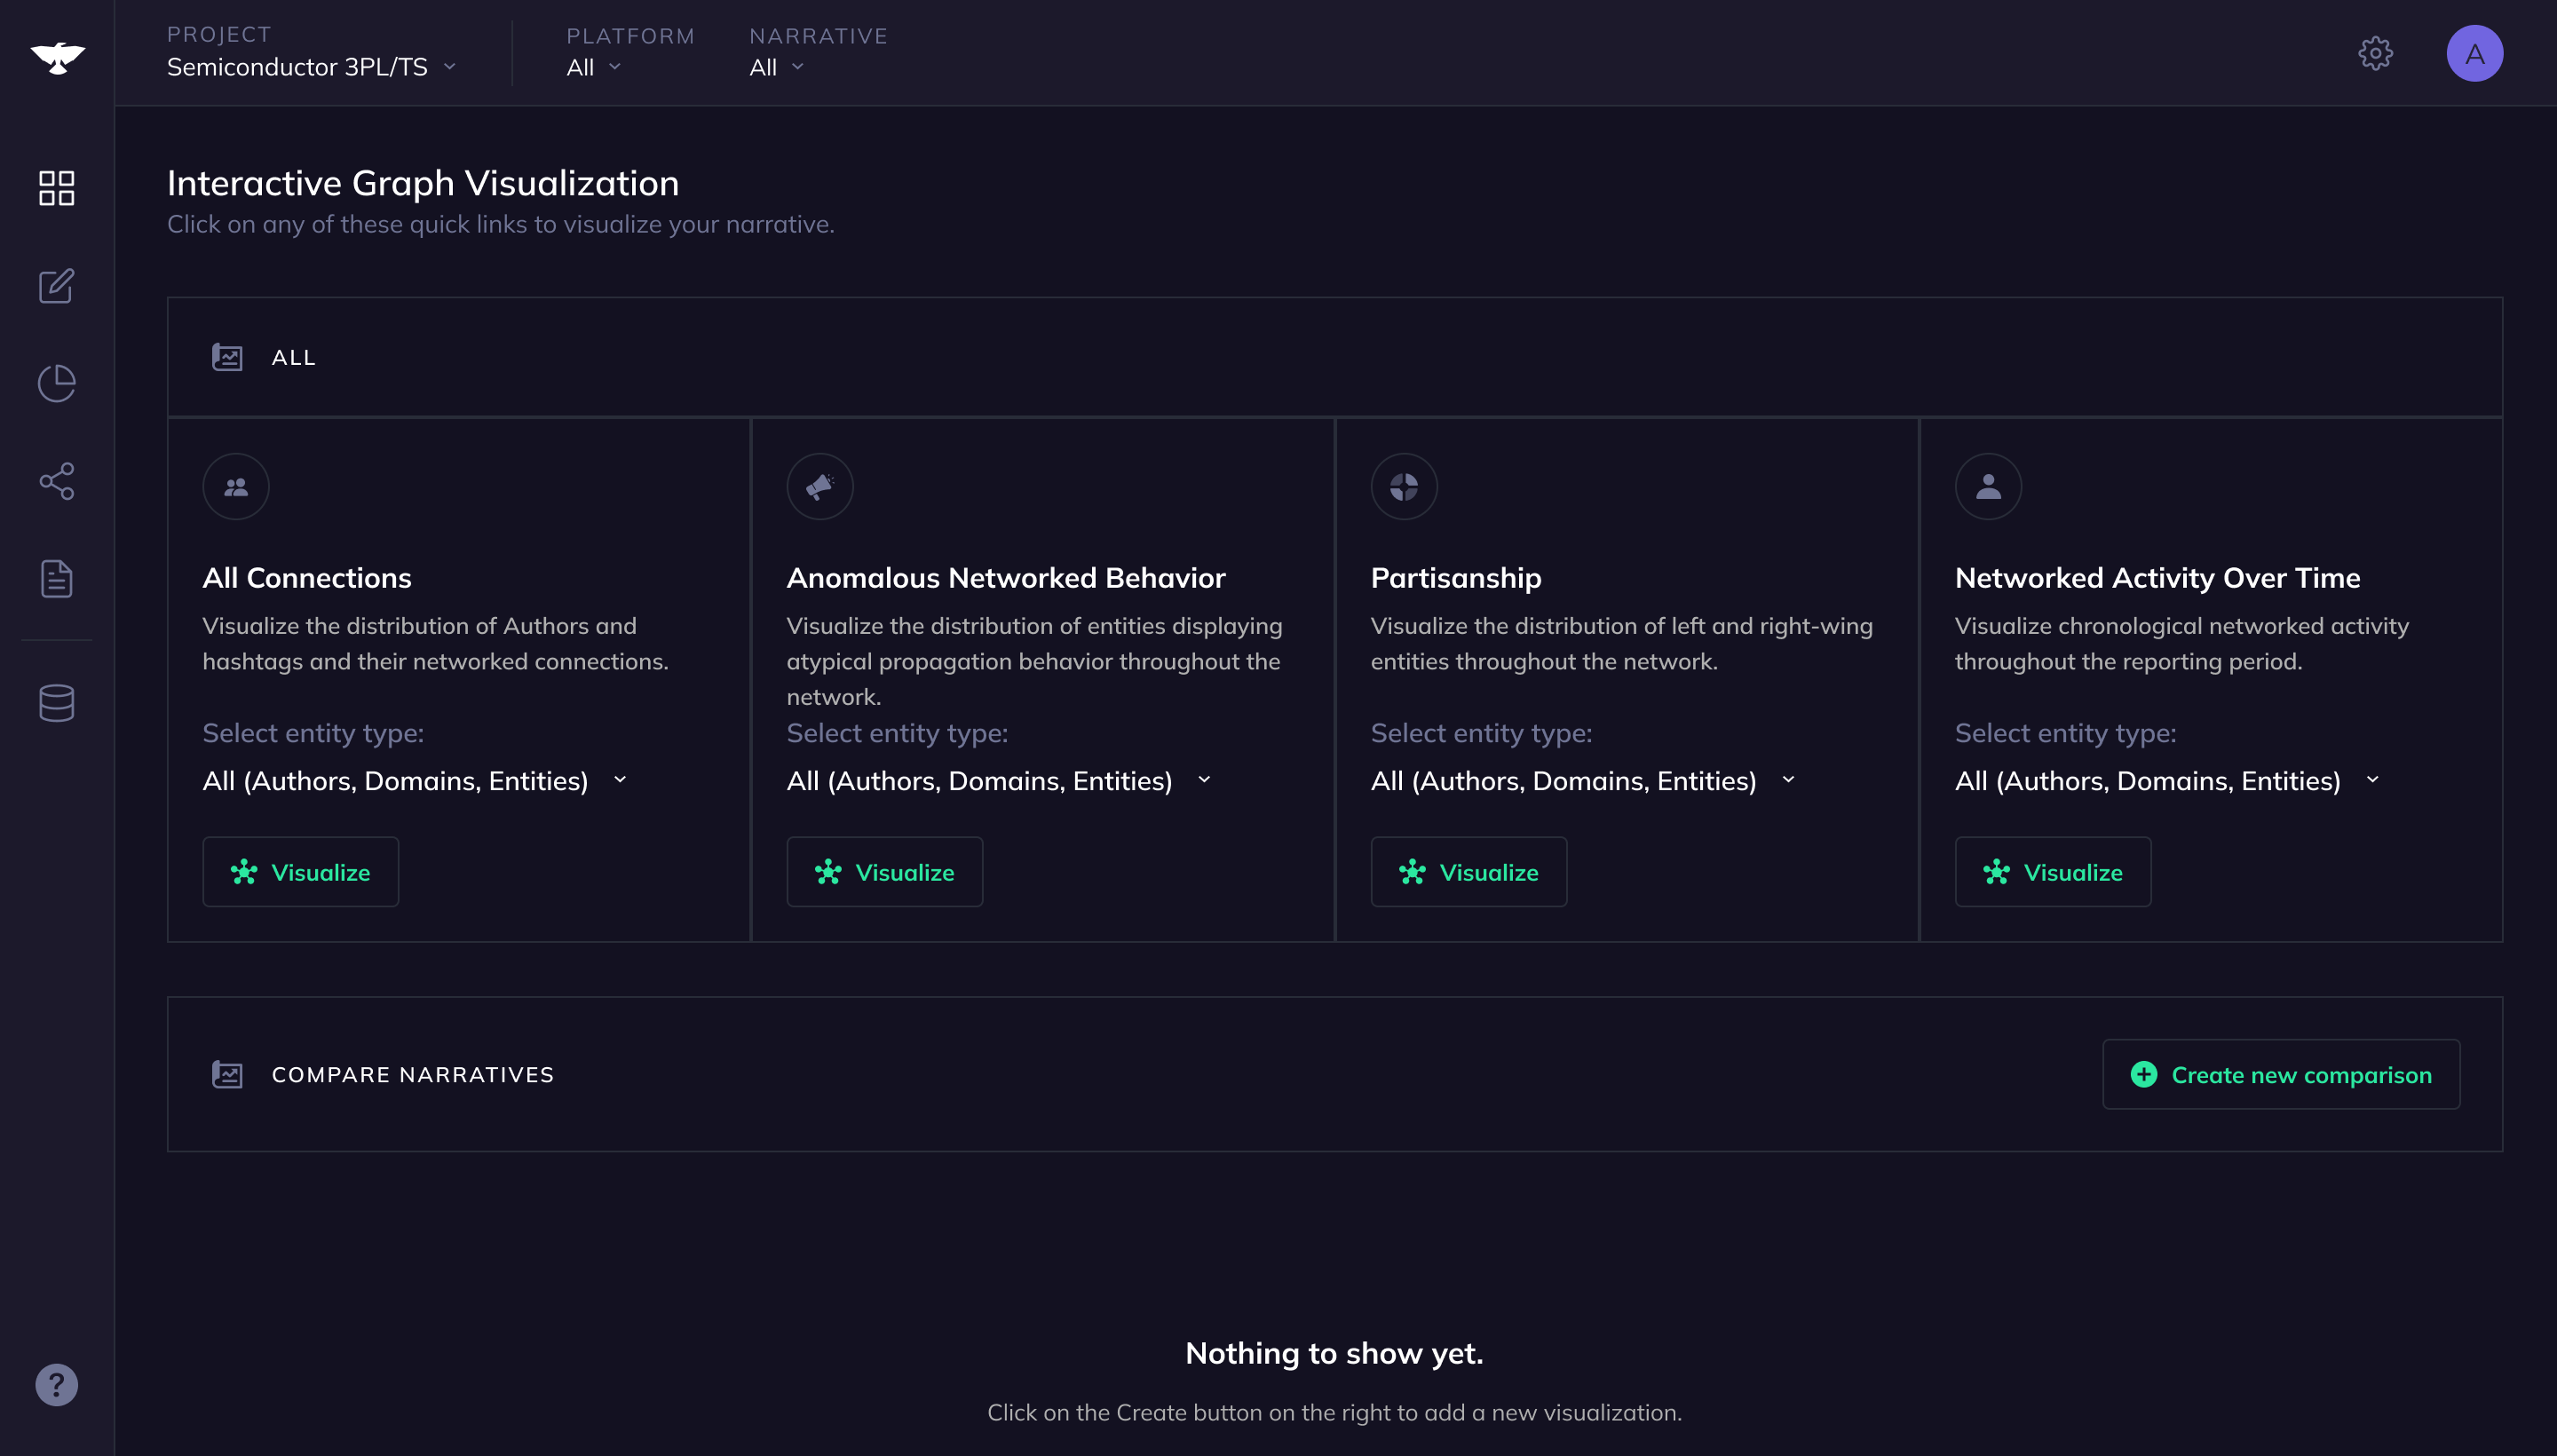This screenshot has width=2557, height=1456.
Task: Open the Platform filter dropdown
Action: click(x=593, y=67)
